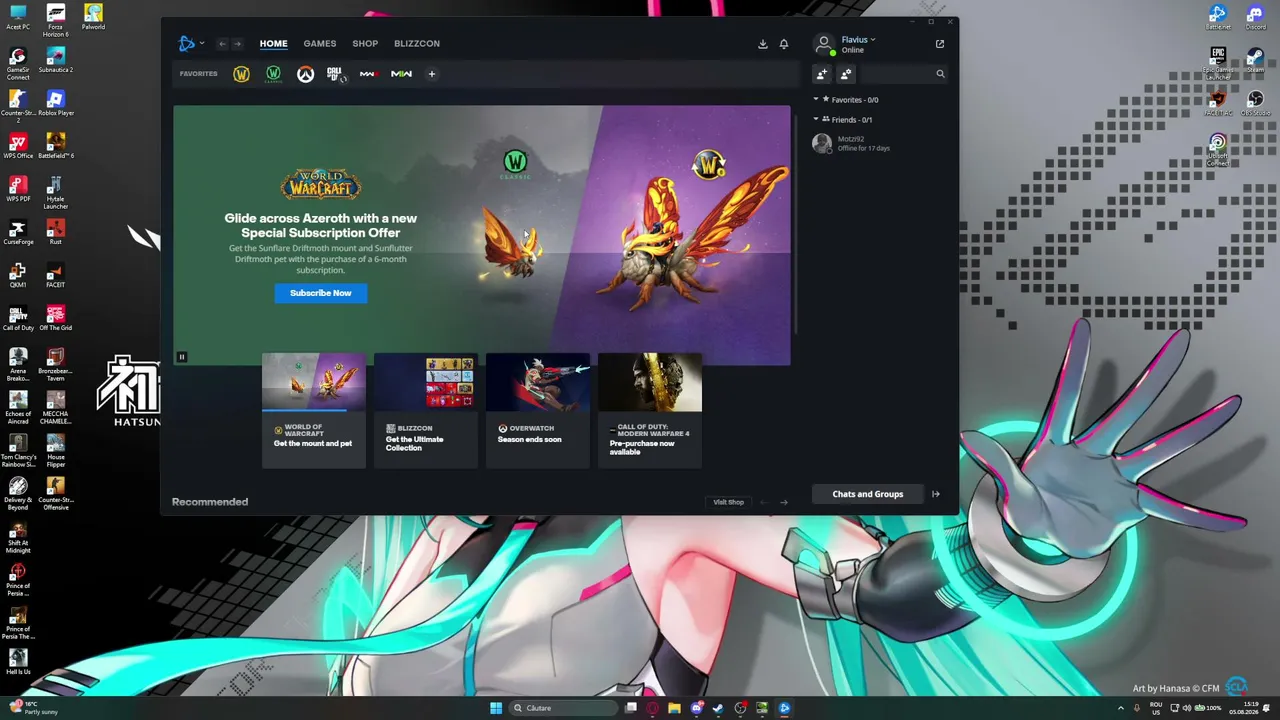Open the BlizzCon Ultimate Collection card
The width and height of the screenshot is (1280, 720).
pyautogui.click(x=426, y=410)
